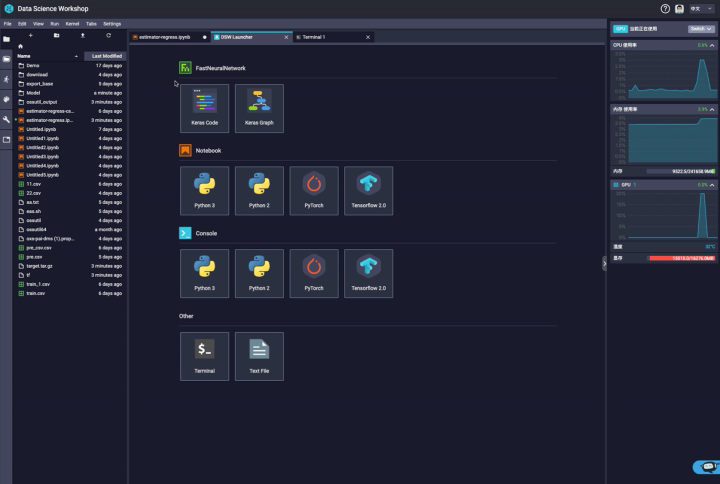
Task: Select Untitled3.ipynb in file list
Action: (x=70, y=157)
